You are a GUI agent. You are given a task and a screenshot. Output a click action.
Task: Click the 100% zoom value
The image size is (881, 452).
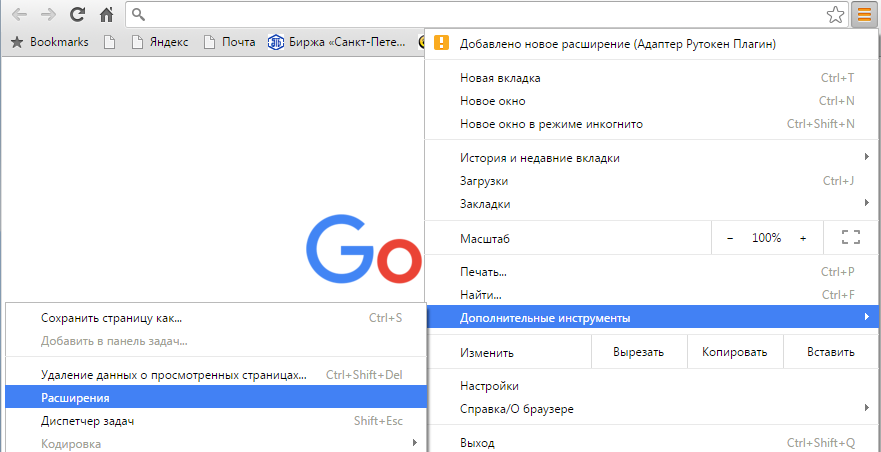coord(766,238)
